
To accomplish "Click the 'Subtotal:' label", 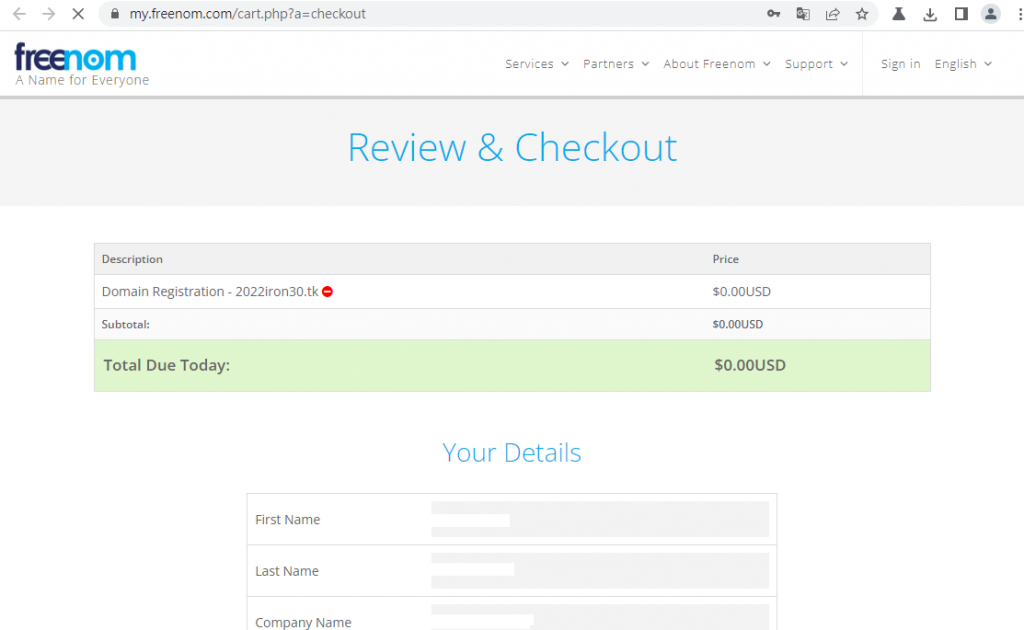I will pyautogui.click(x=125, y=324).
